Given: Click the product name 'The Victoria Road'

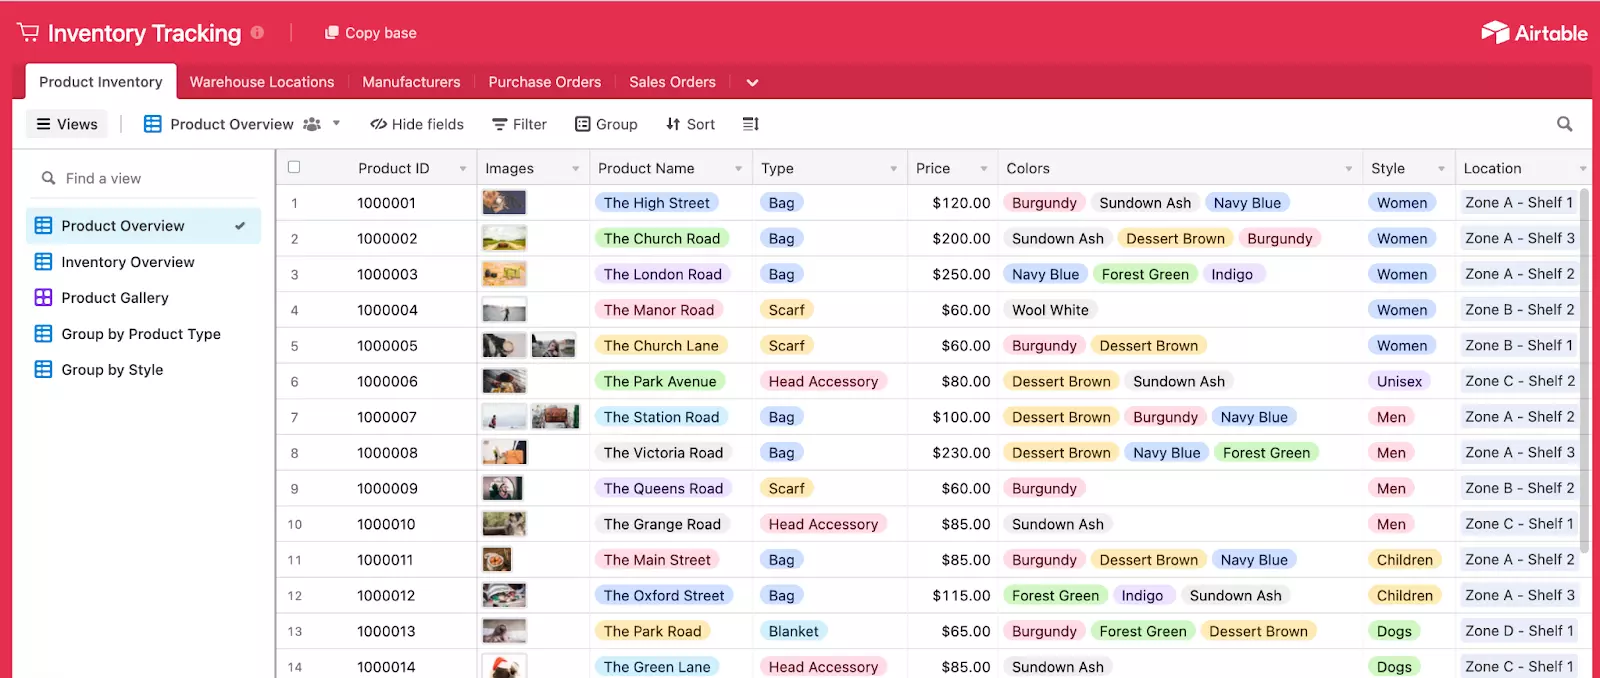Looking at the screenshot, I should pos(663,453).
